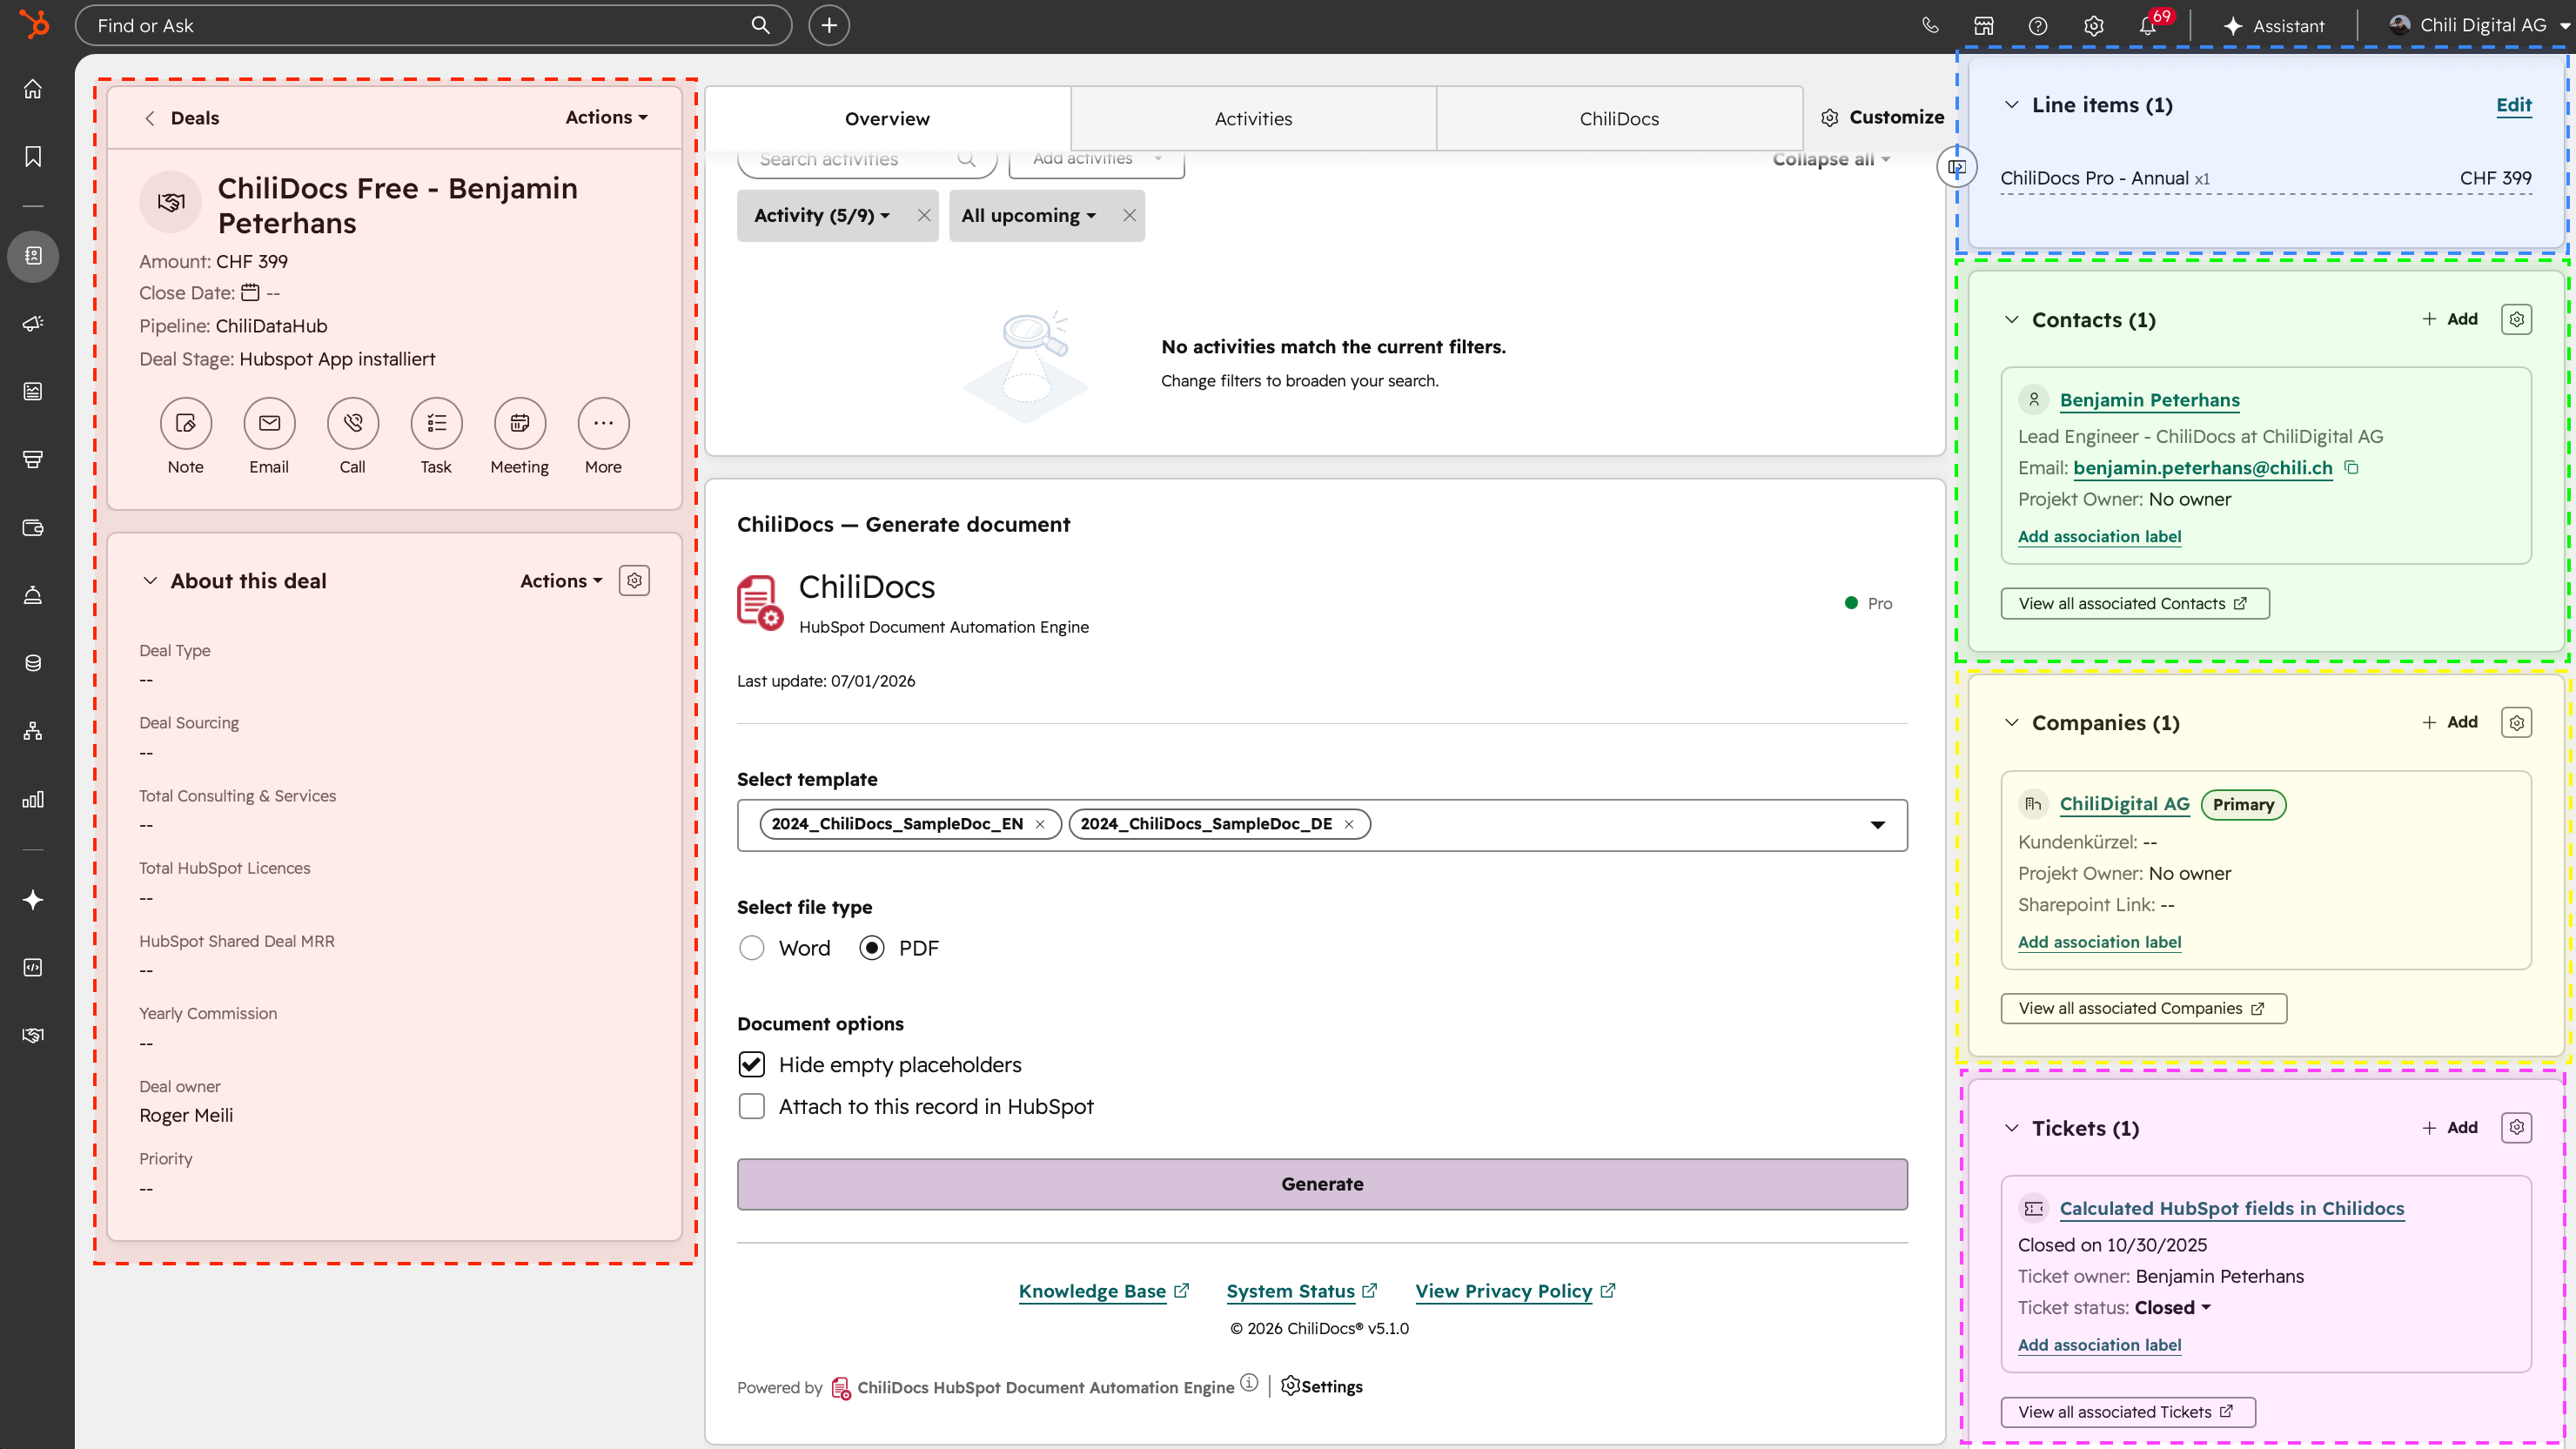The height and width of the screenshot is (1449, 2576).
Task: Click Edit on Line items
Action: (x=2513, y=105)
